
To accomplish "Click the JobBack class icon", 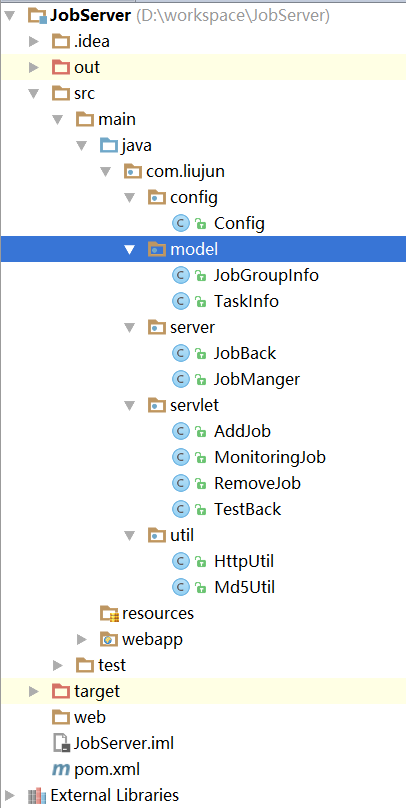I will [x=180, y=354].
